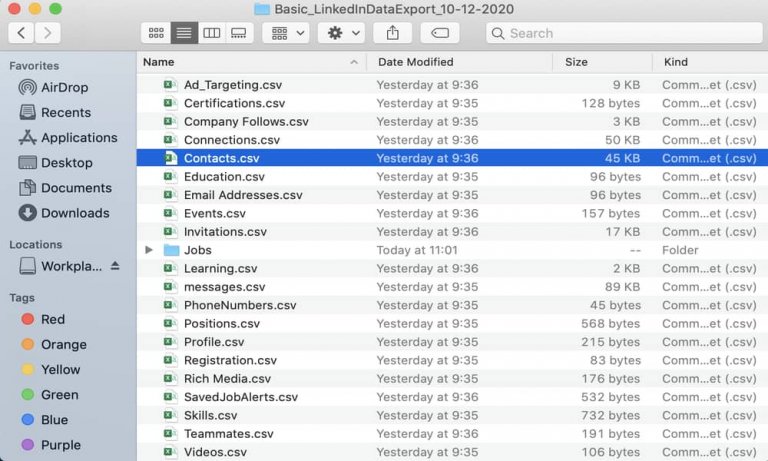Open the Downloads sidebar item

point(75,213)
